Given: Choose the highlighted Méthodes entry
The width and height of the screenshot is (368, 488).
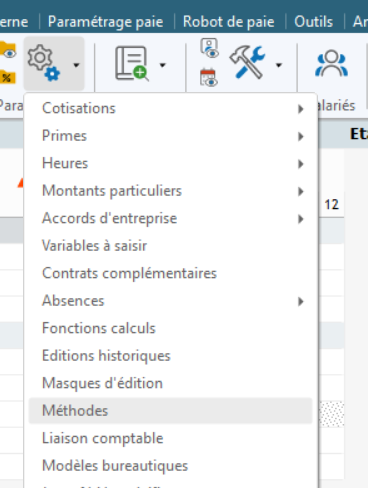Looking at the screenshot, I should (x=170, y=411).
